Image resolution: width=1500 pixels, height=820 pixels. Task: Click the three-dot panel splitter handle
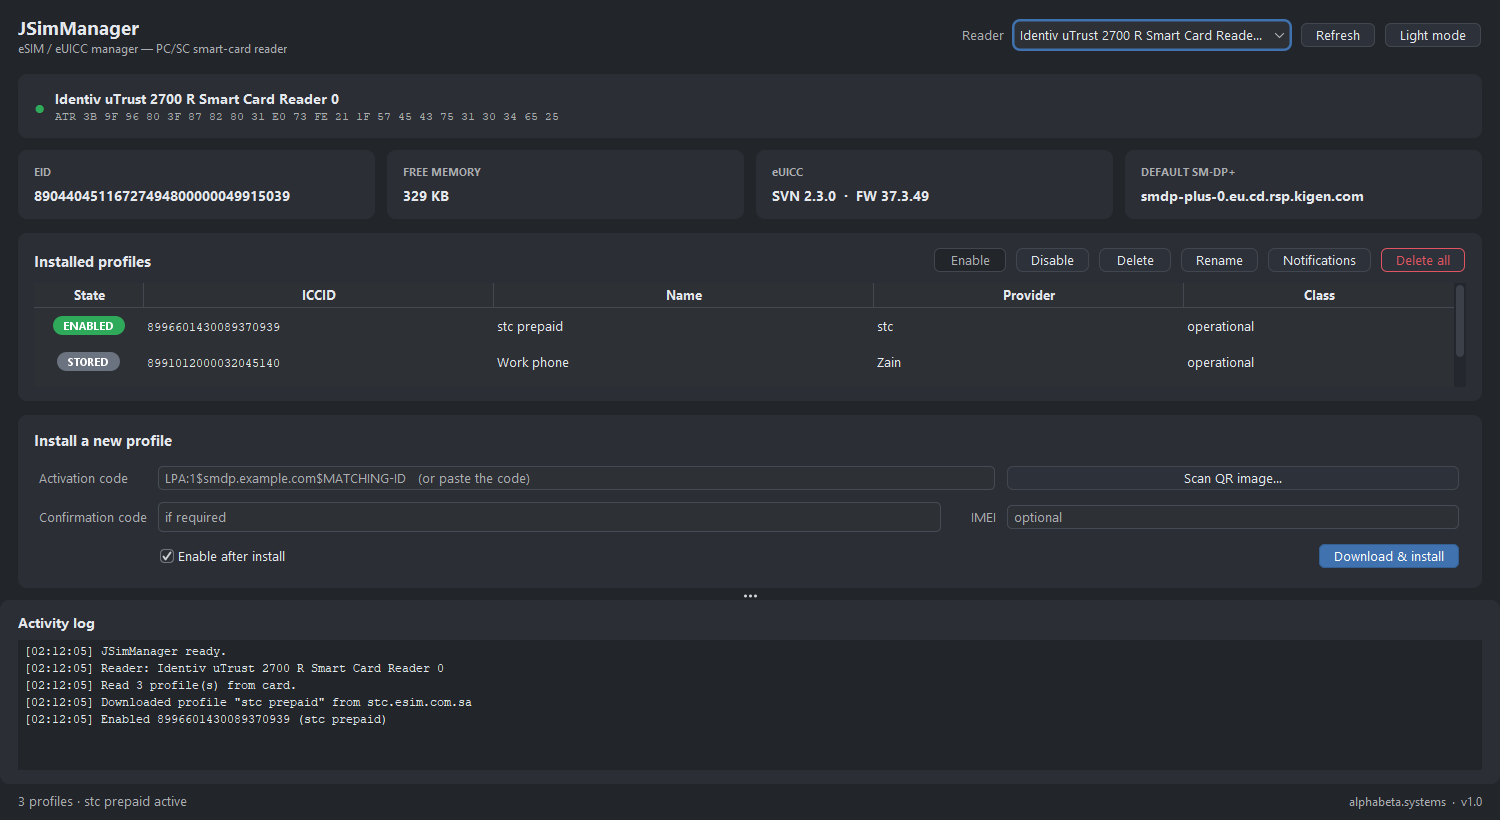click(750, 596)
